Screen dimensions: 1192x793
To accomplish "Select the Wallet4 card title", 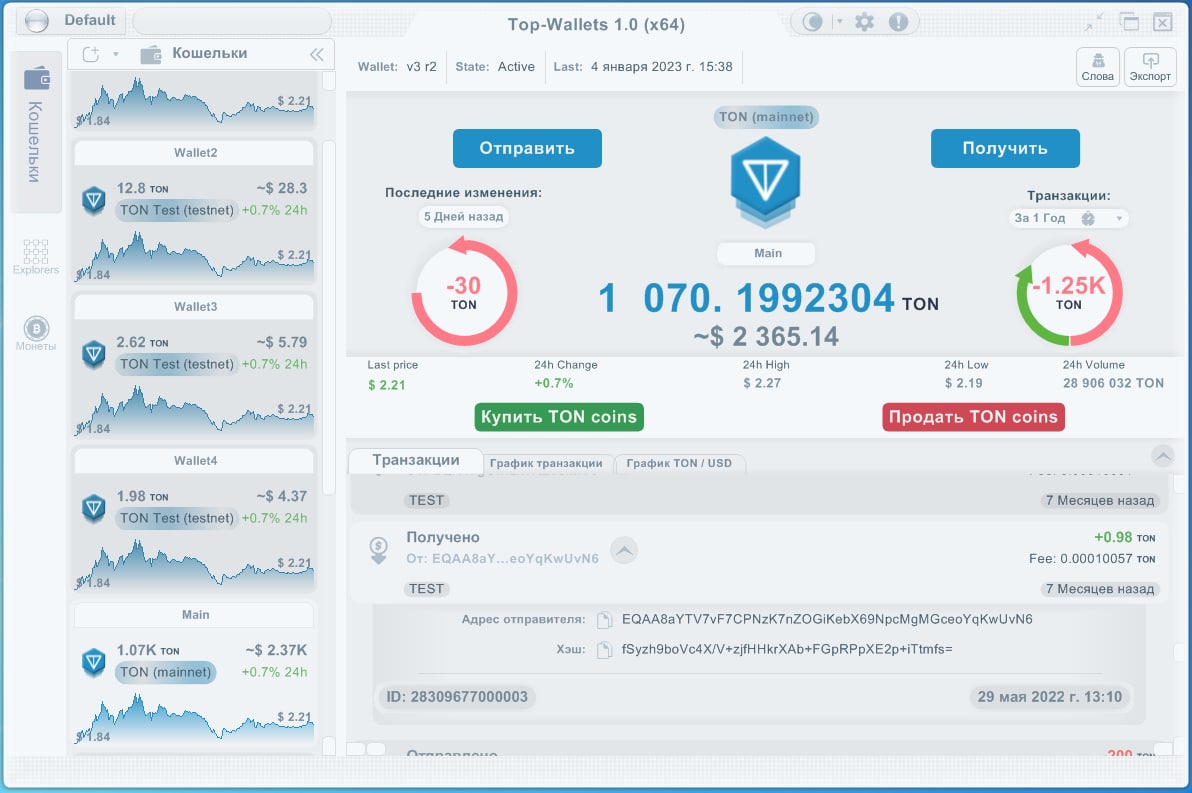I will pyautogui.click(x=195, y=461).
